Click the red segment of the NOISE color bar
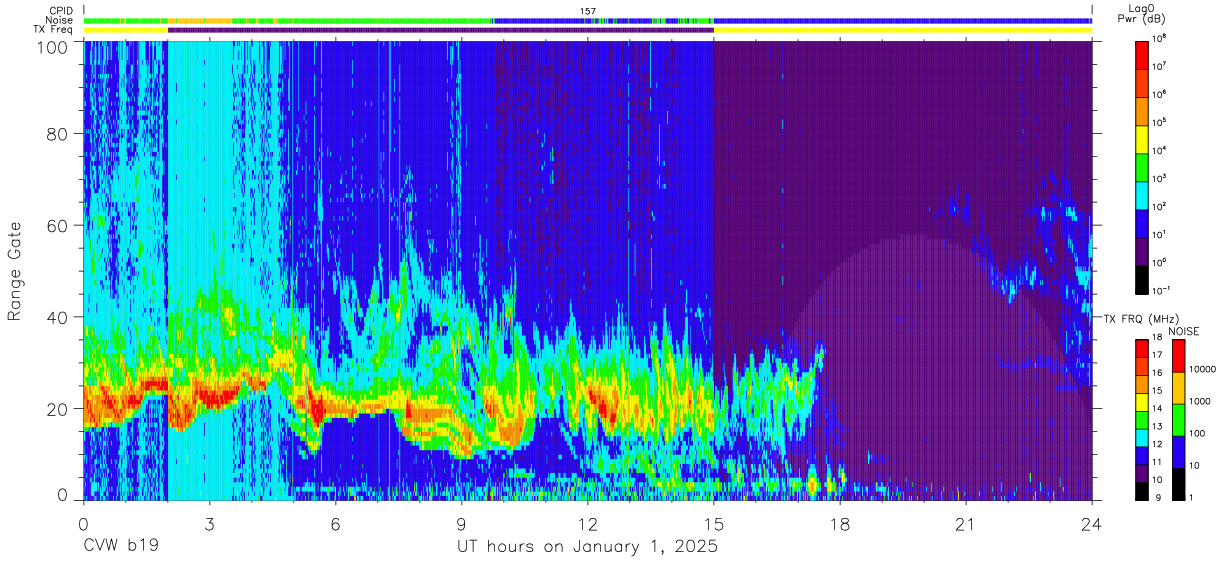 [1179, 357]
